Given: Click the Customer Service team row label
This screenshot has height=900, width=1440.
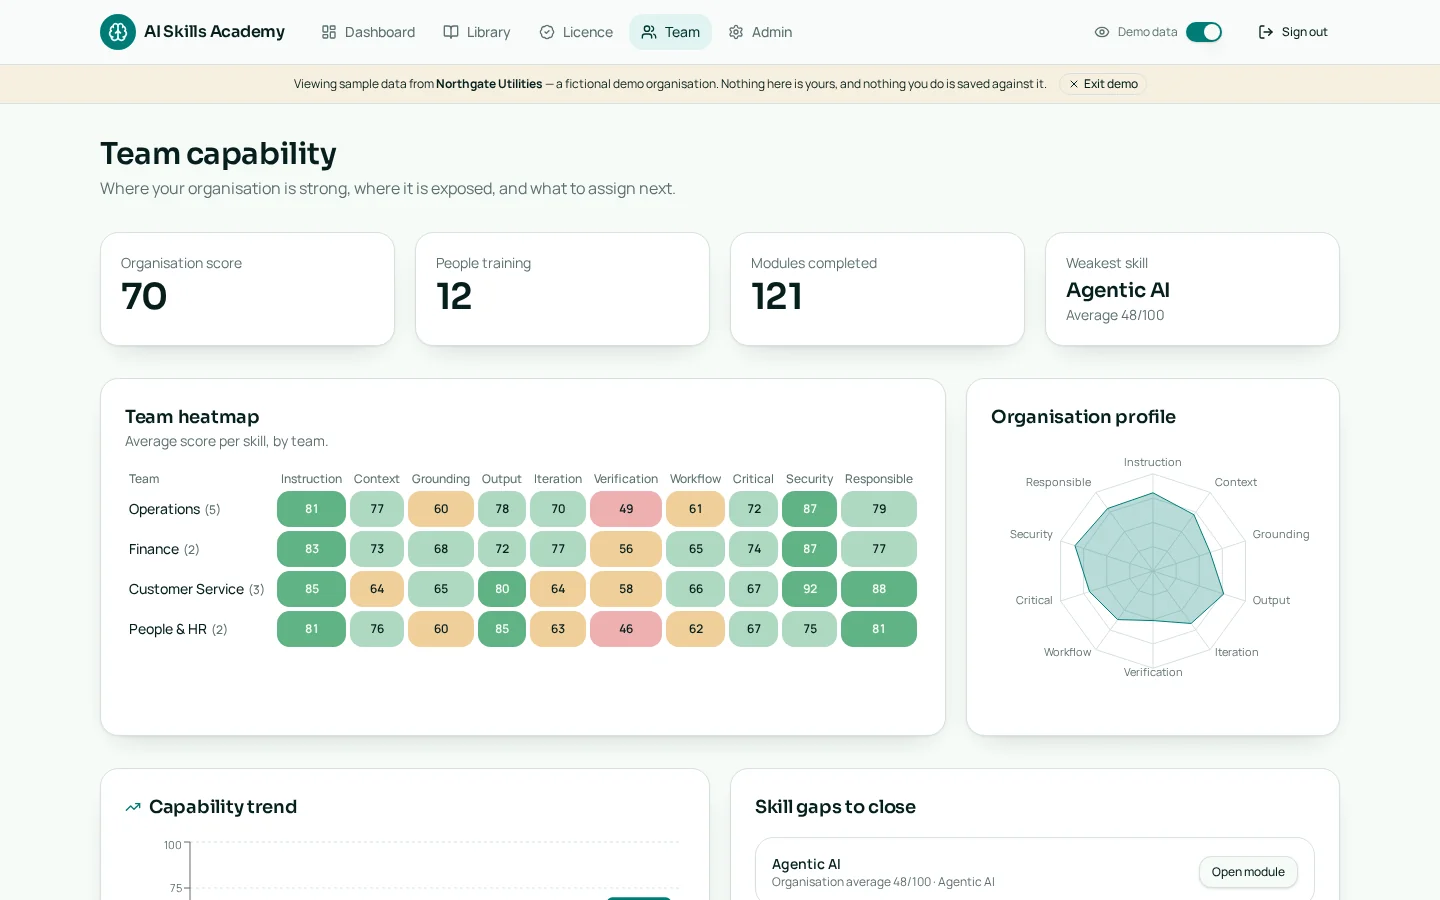Looking at the screenshot, I should click(x=196, y=589).
